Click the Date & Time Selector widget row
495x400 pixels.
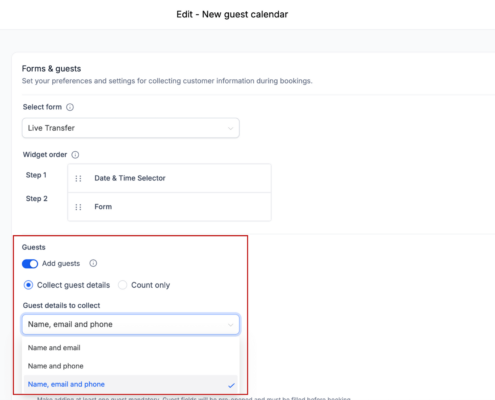point(169,178)
